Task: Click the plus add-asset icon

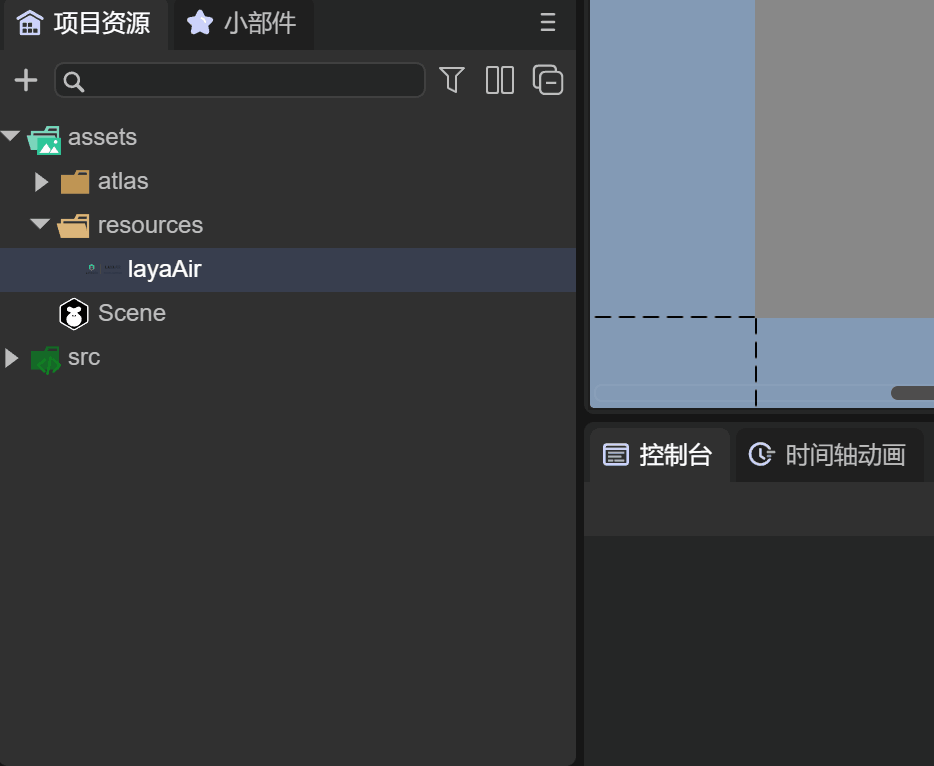Action: [26, 80]
